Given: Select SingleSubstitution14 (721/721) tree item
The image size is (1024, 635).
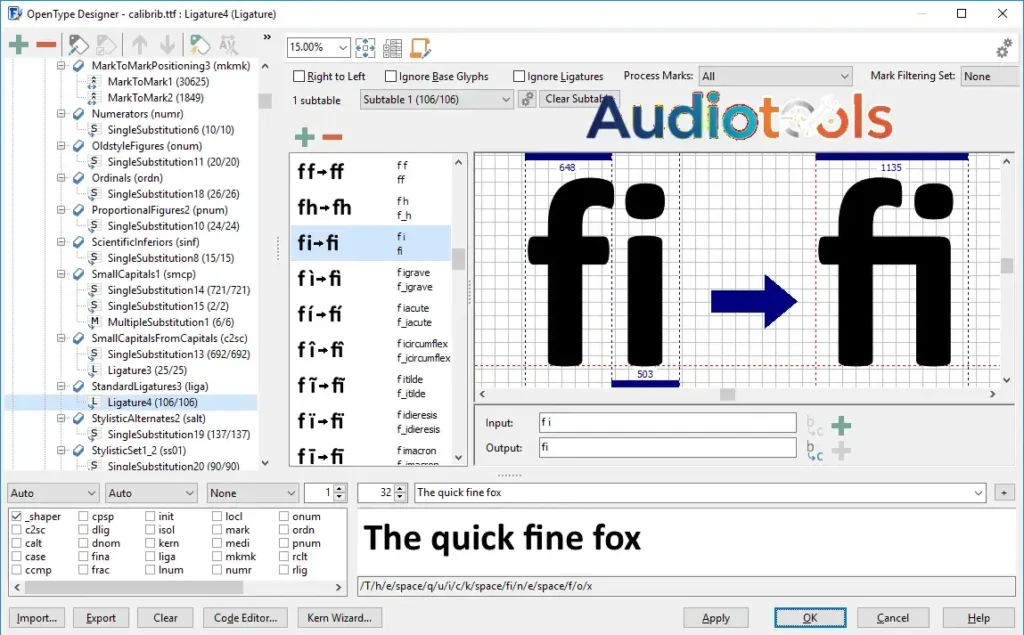Looking at the screenshot, I should click(178, 290).
